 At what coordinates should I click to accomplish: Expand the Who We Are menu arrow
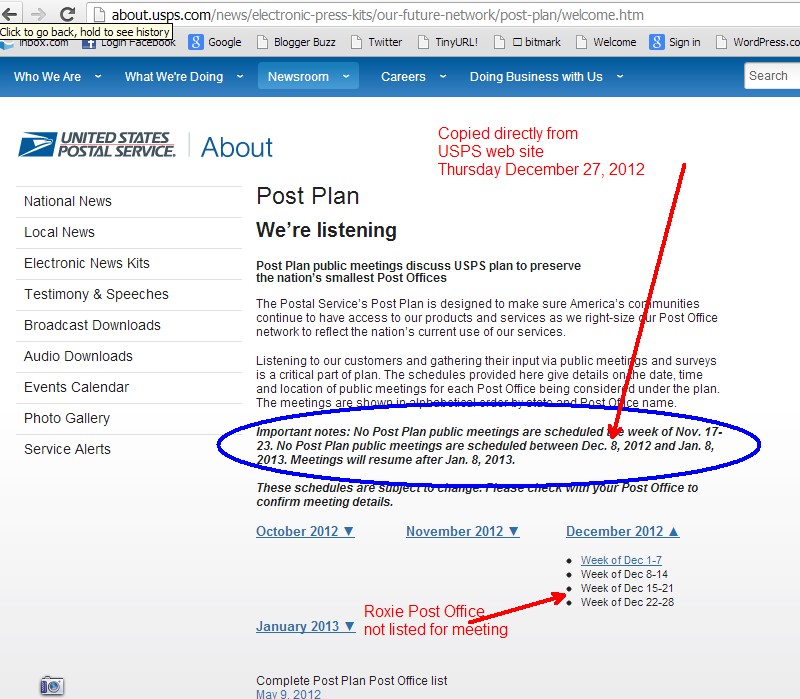pos(98,77)
